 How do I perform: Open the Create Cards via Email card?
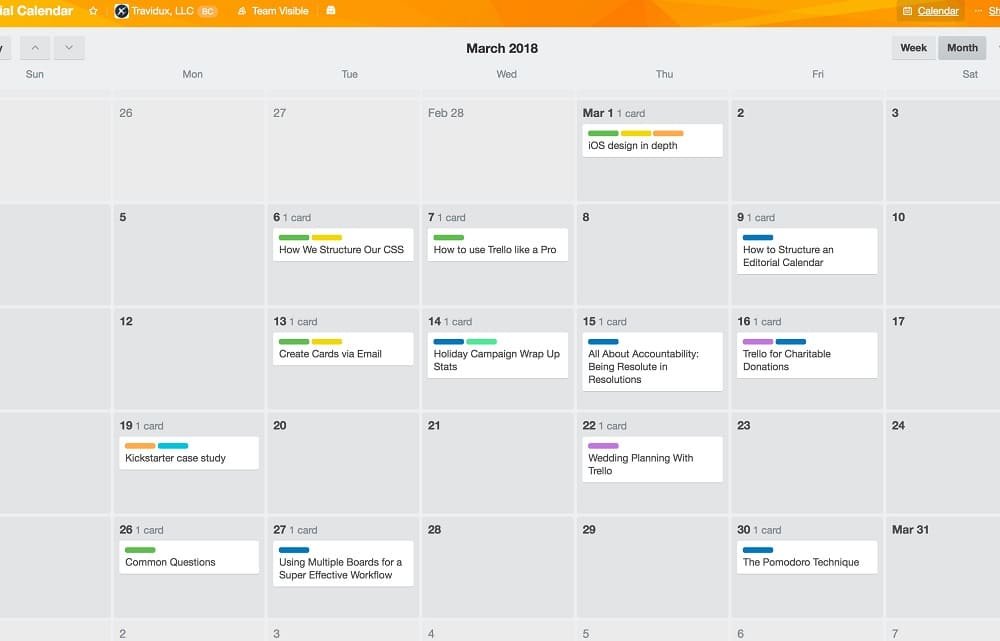(x=342, y=349)
